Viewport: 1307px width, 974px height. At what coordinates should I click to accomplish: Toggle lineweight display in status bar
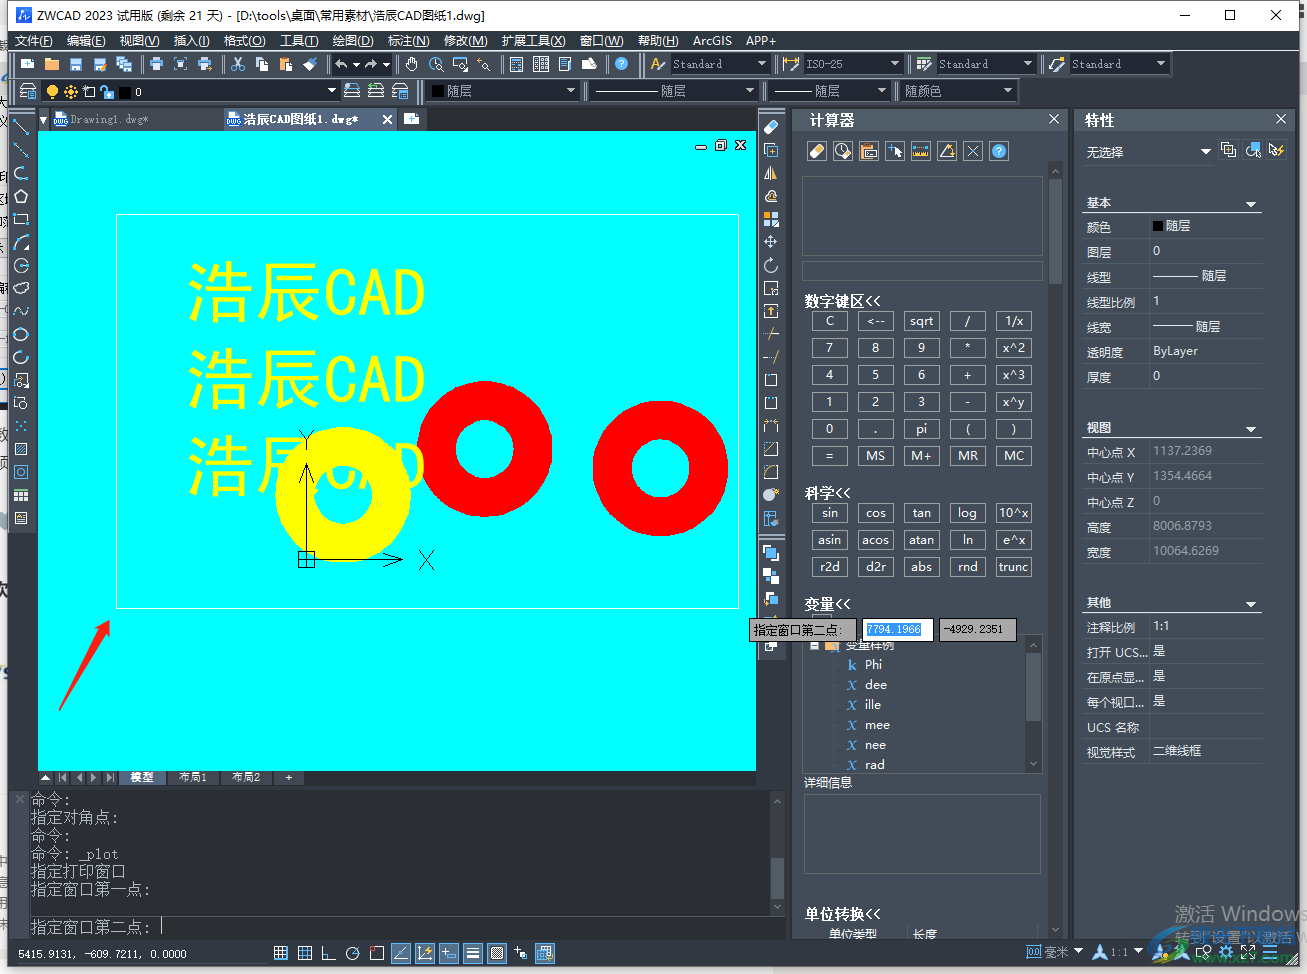pos(473,953)
